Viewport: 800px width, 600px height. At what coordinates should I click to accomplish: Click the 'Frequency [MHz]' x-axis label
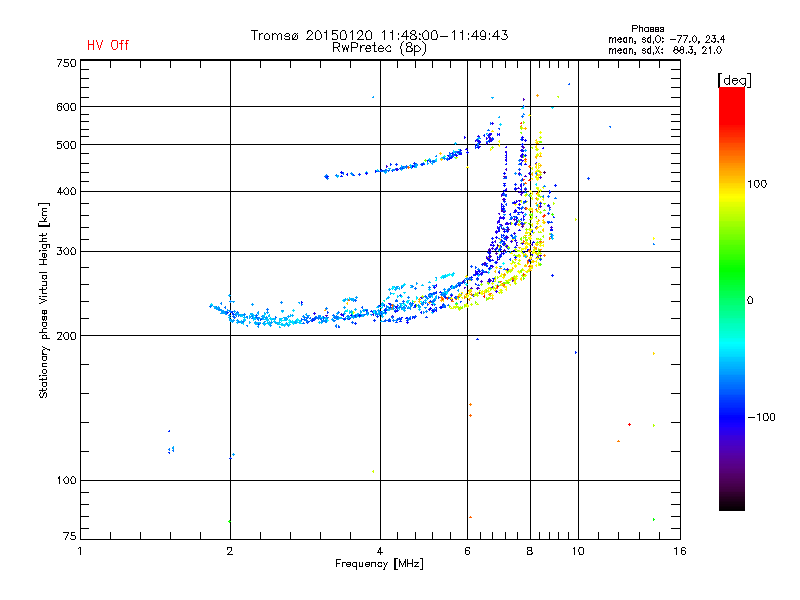(379, 564)
